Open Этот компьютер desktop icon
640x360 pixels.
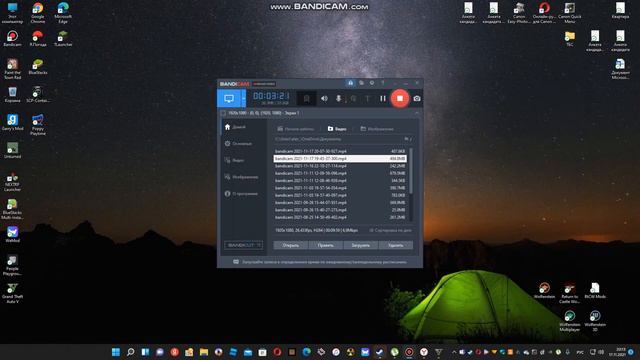click(x=12, y=13)
